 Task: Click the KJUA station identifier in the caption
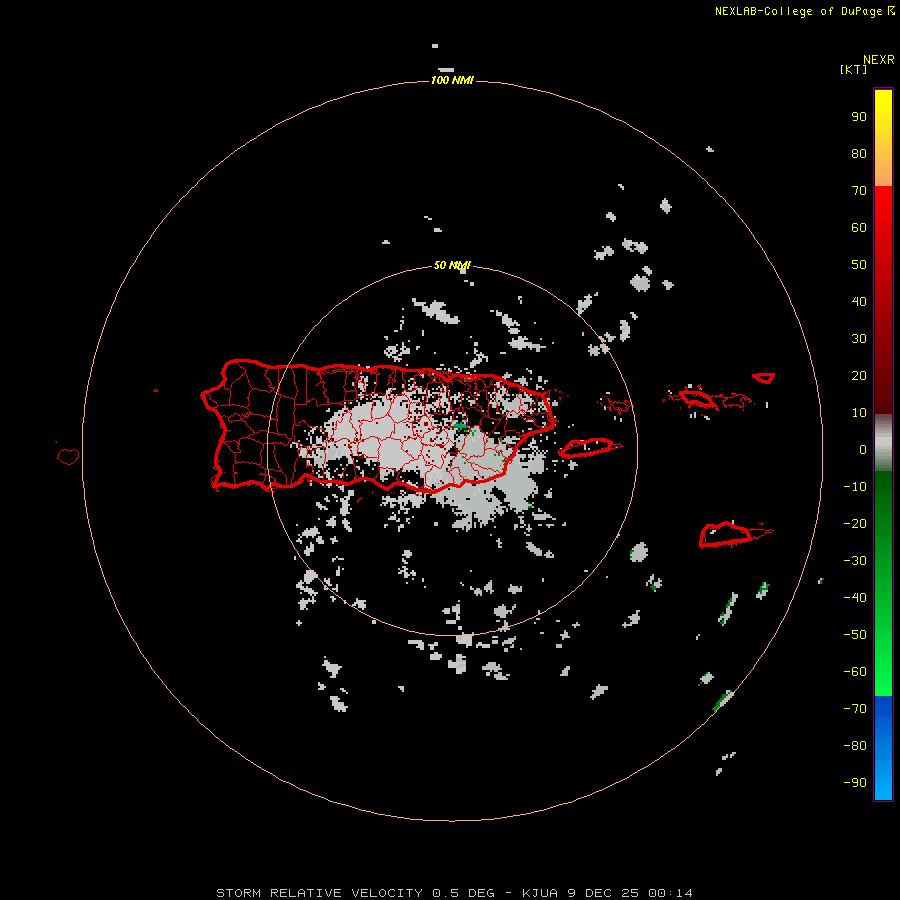[540, 893]
